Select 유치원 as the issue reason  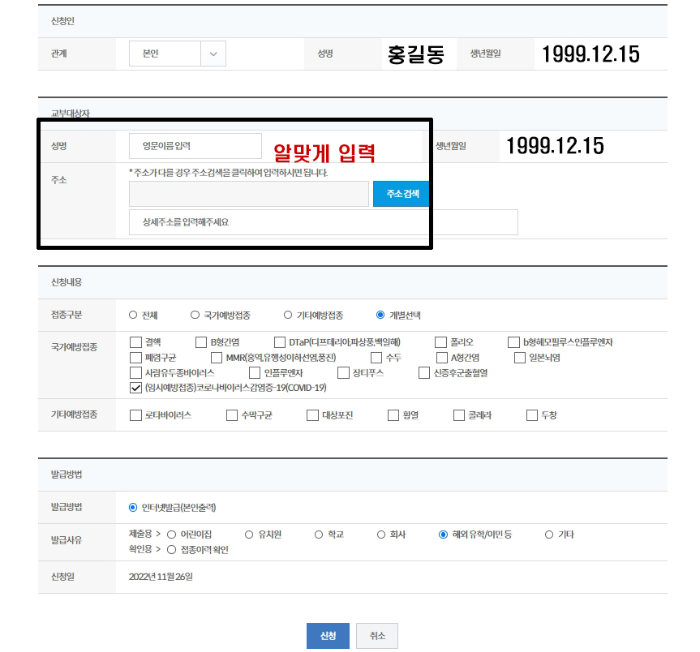249,535
